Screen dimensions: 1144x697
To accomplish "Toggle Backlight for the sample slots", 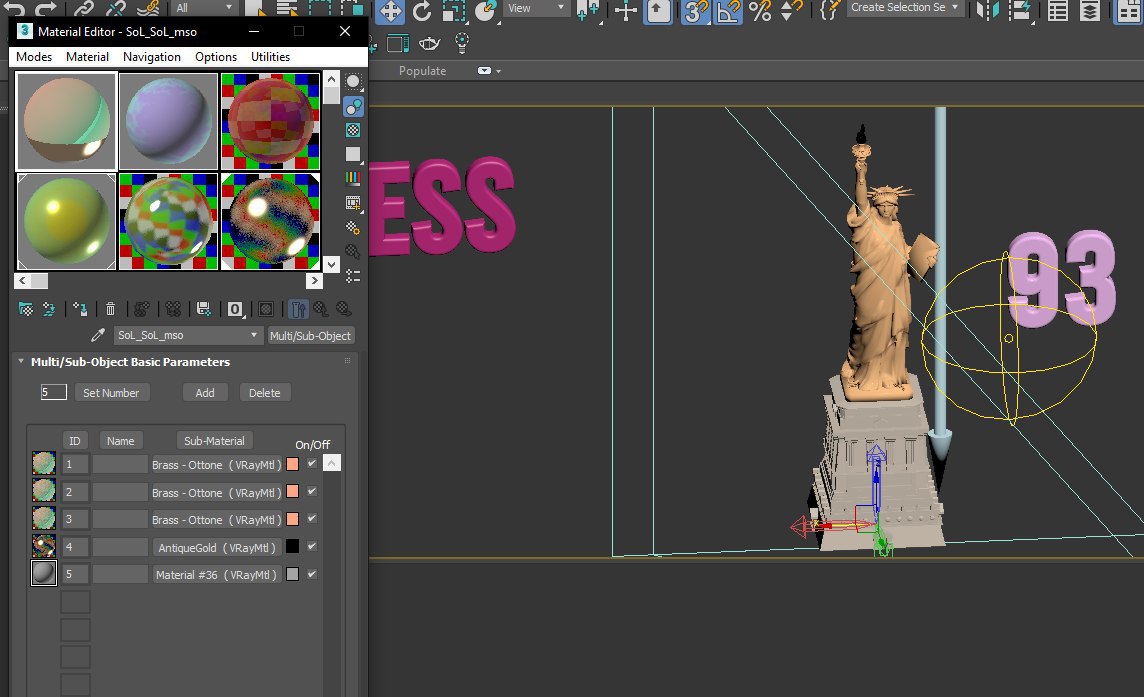I will coord(353,107).
